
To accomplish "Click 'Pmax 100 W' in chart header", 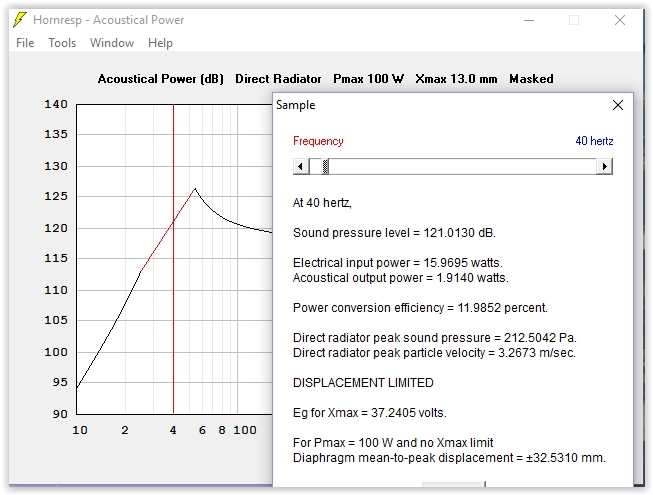I will [369, 79].
